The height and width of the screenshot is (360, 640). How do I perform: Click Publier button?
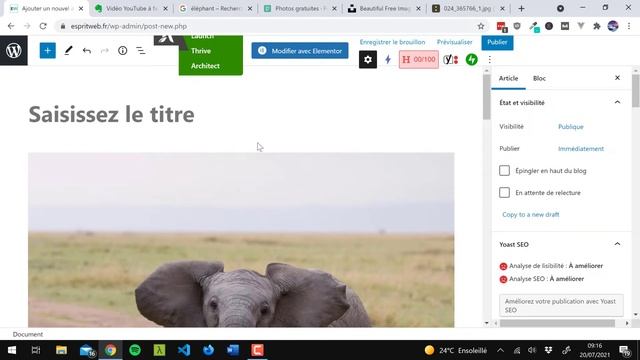tap(497, 42)
